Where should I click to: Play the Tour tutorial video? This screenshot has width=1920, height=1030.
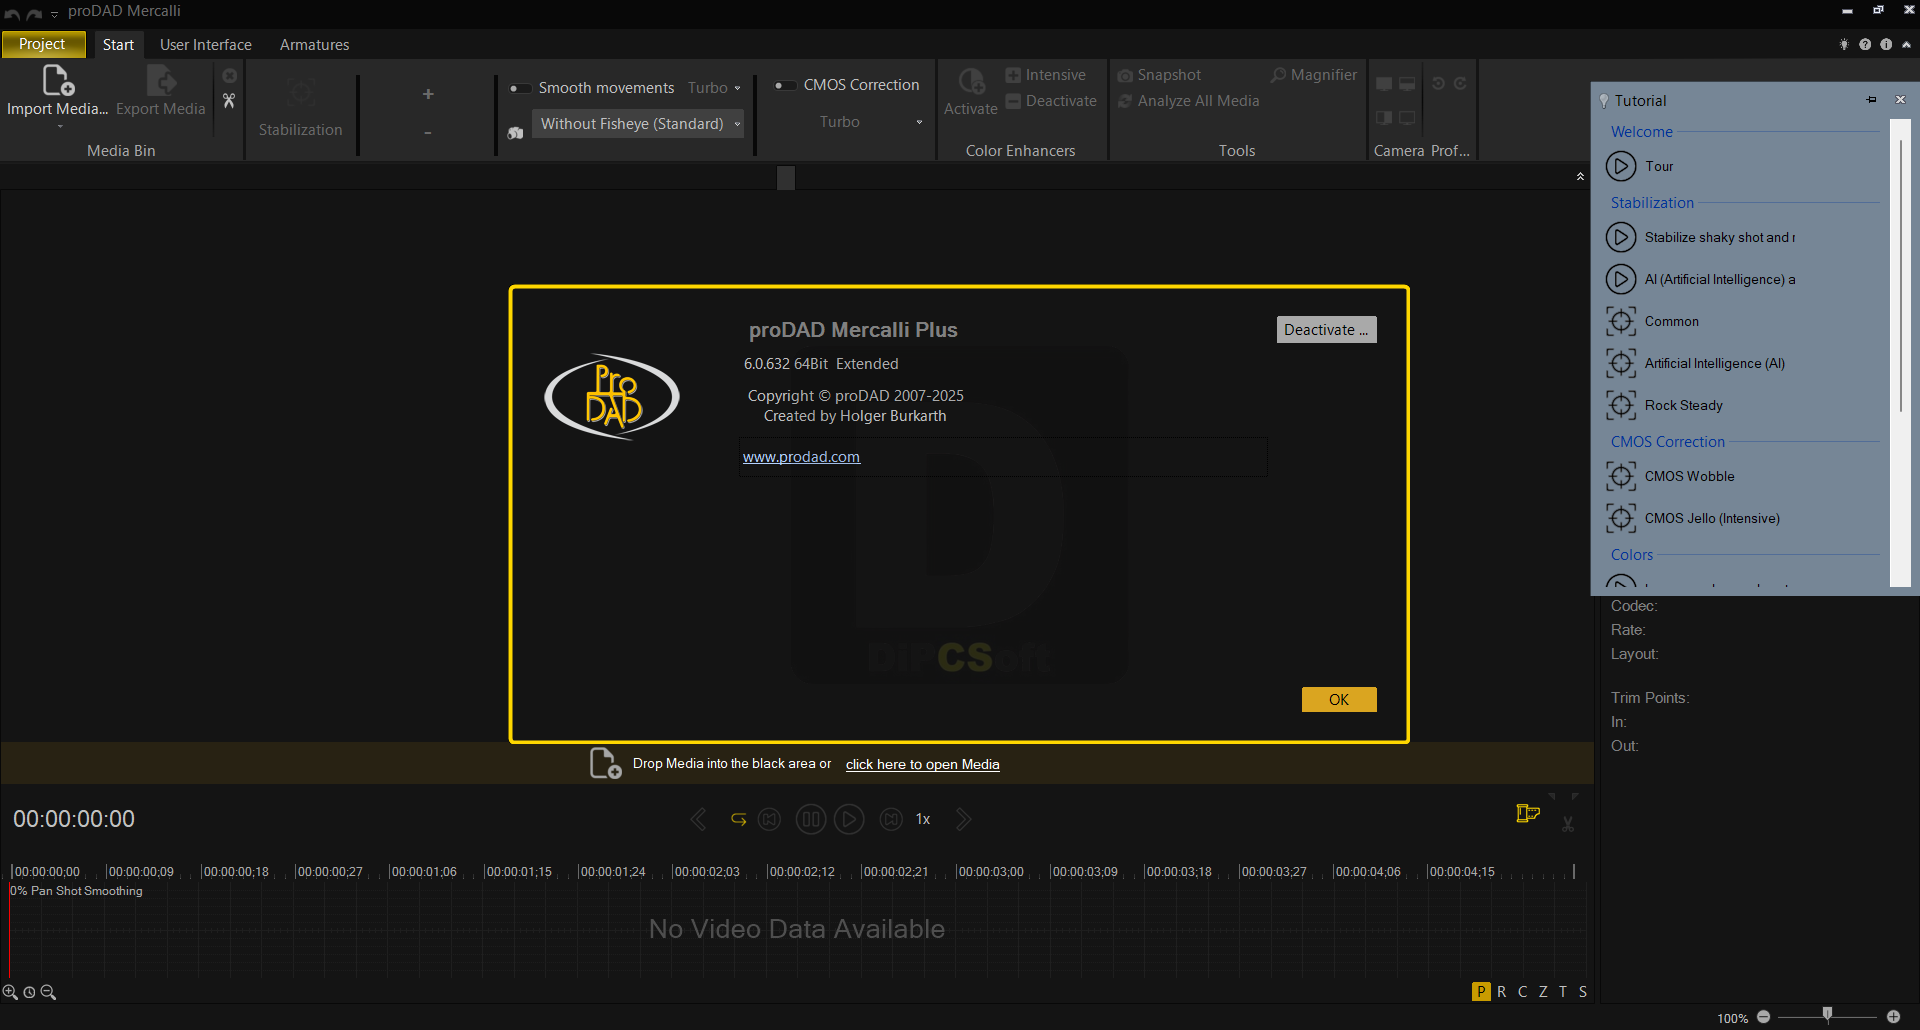[x=1621, y=166]
